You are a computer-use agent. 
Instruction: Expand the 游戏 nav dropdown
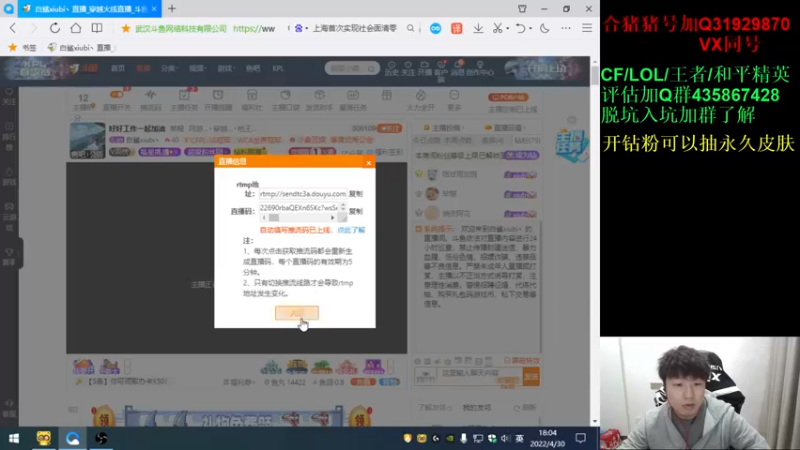coord(226,68)
